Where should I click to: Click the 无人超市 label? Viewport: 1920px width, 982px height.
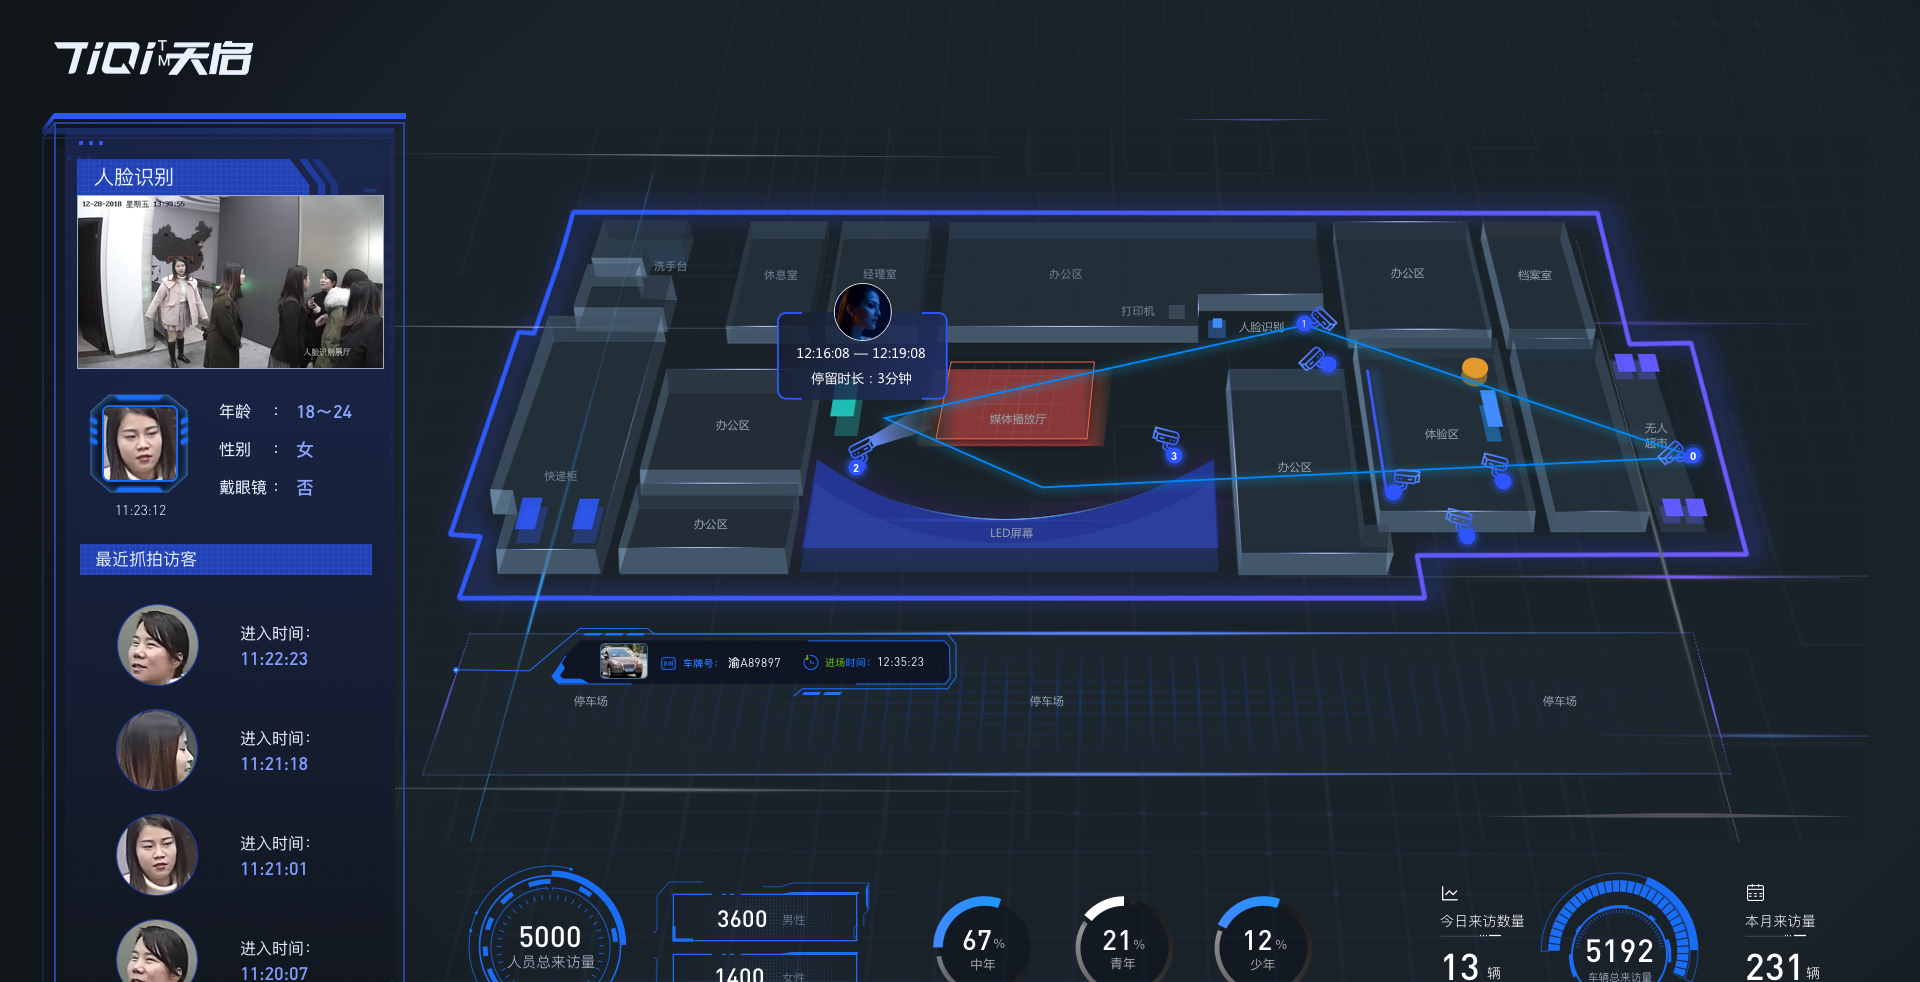pos(1656,435)
